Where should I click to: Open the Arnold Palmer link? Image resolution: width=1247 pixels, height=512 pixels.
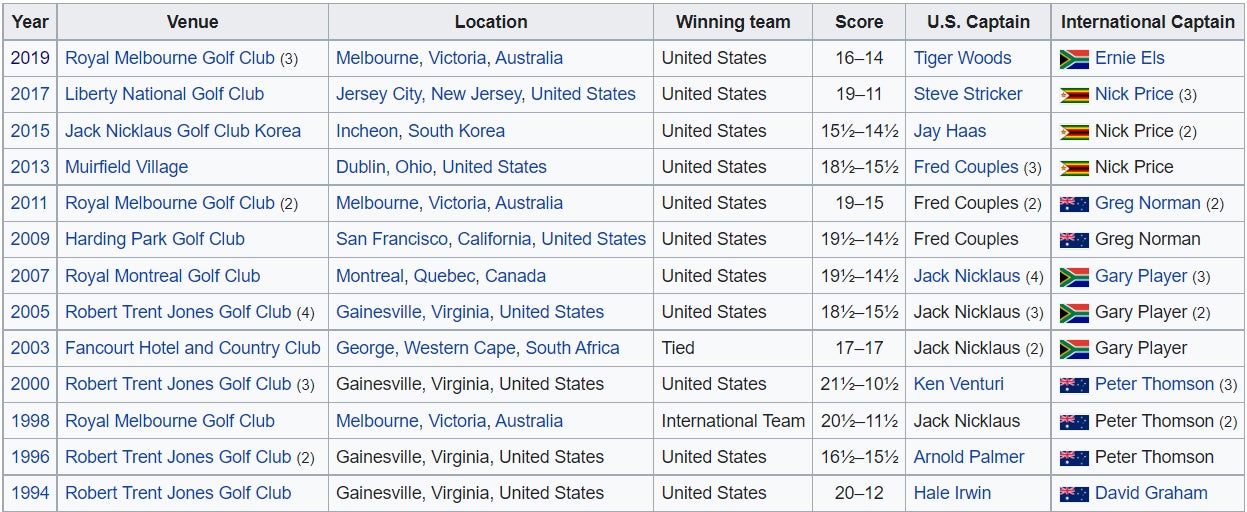[x=968, y=457]
